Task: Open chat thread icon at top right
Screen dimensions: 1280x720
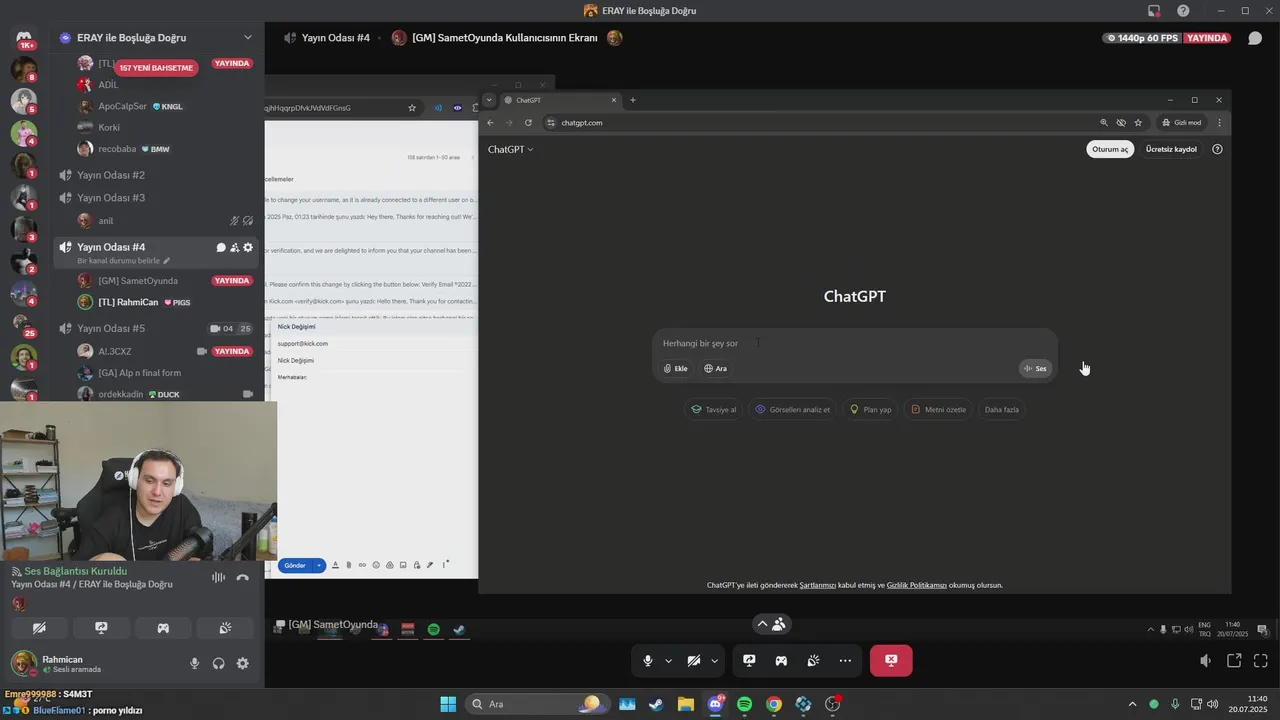Action: pos(1255,38)
